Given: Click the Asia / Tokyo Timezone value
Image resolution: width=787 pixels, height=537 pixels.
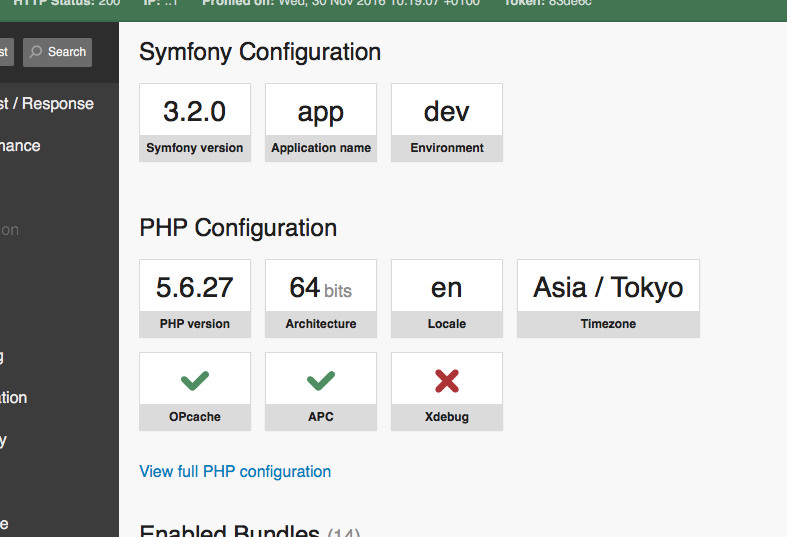Looking at the screenshot, I should [x=608, y=288].
